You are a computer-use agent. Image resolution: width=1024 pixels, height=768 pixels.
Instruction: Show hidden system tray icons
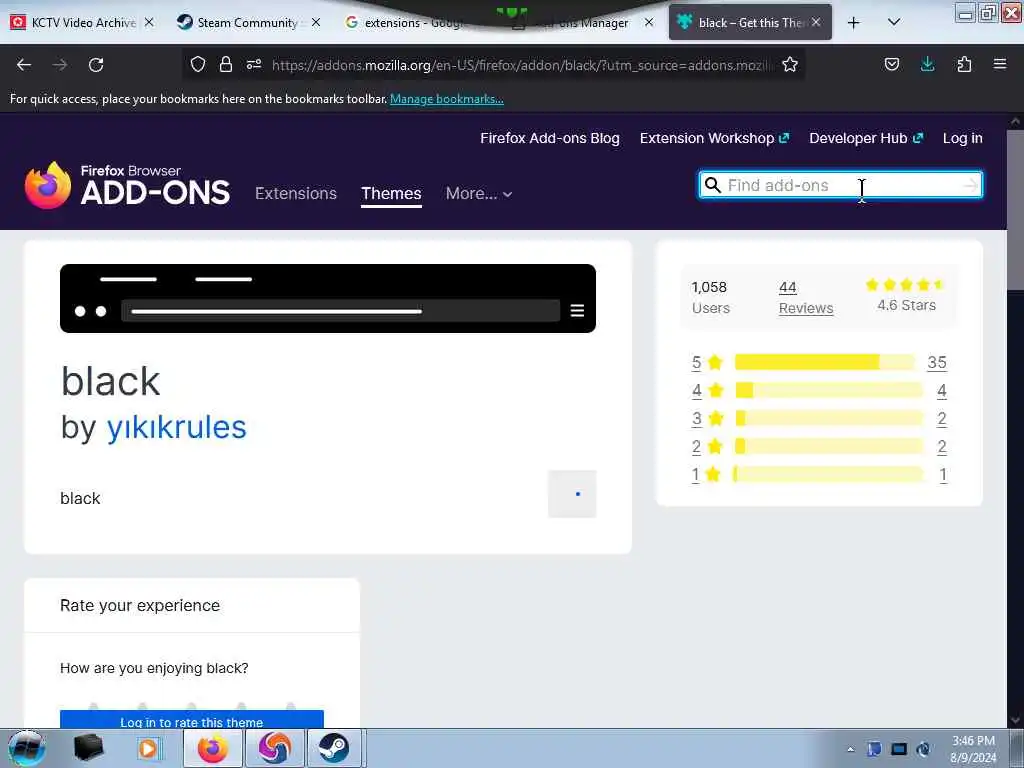850,749
